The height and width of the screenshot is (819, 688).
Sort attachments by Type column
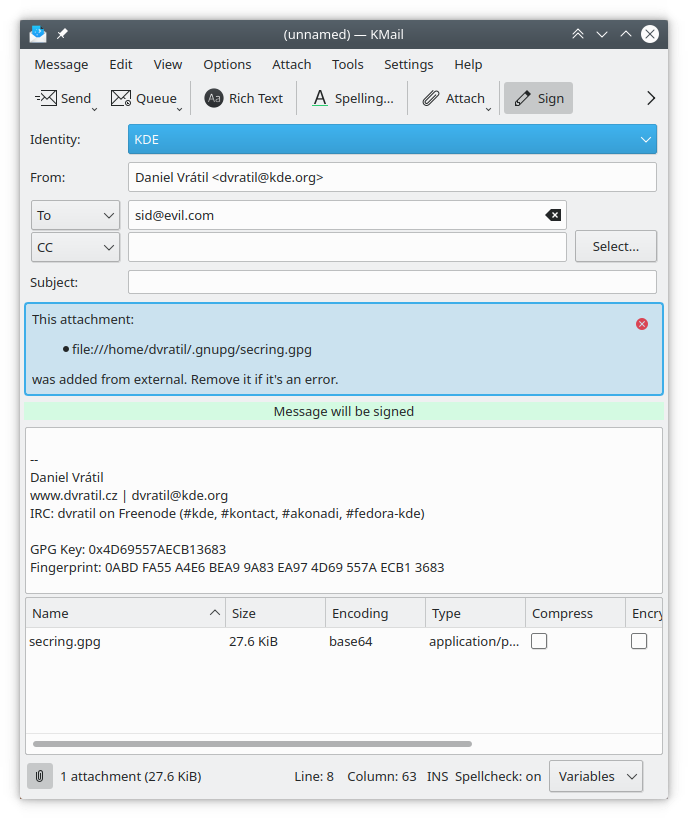[475, 613]
